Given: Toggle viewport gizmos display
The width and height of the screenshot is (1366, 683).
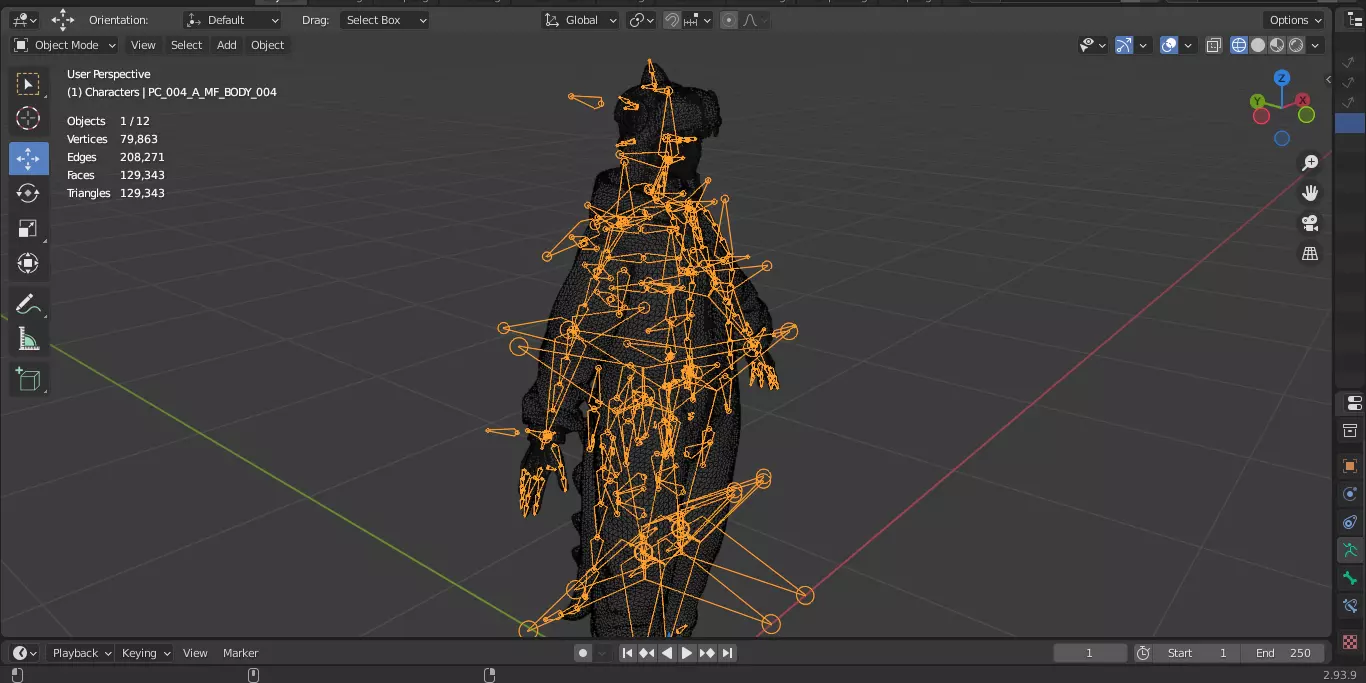Looking at the screenshot, I should pos(1124,45).
